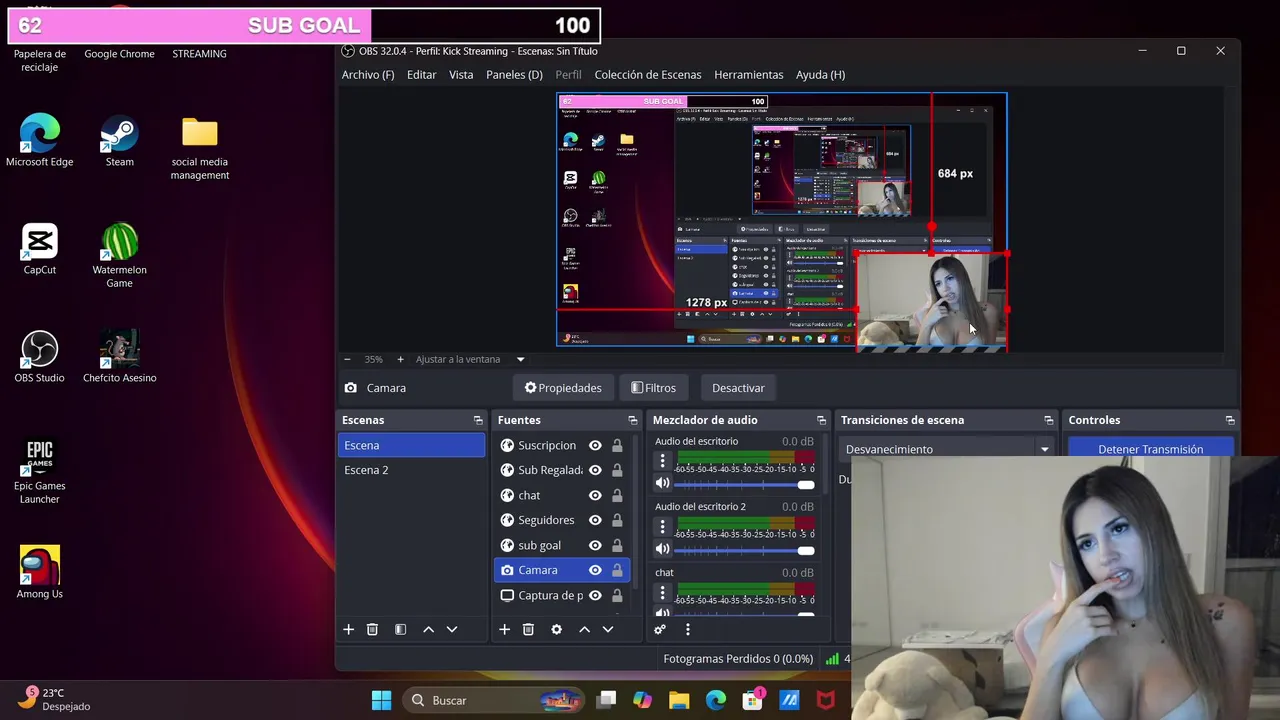
Task: Open Vista menu
Action: point(461,75)
